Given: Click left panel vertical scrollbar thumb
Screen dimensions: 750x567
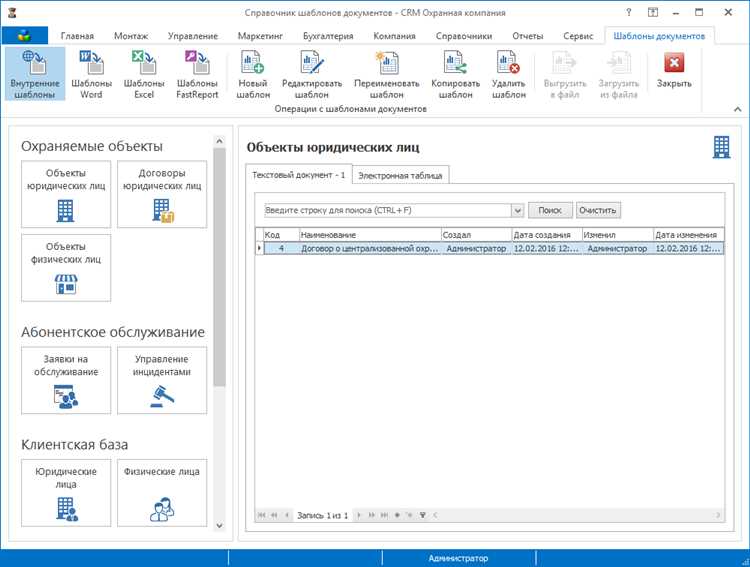Looking at the screenshot, I should pyautogui.click(x=220, y=267).
